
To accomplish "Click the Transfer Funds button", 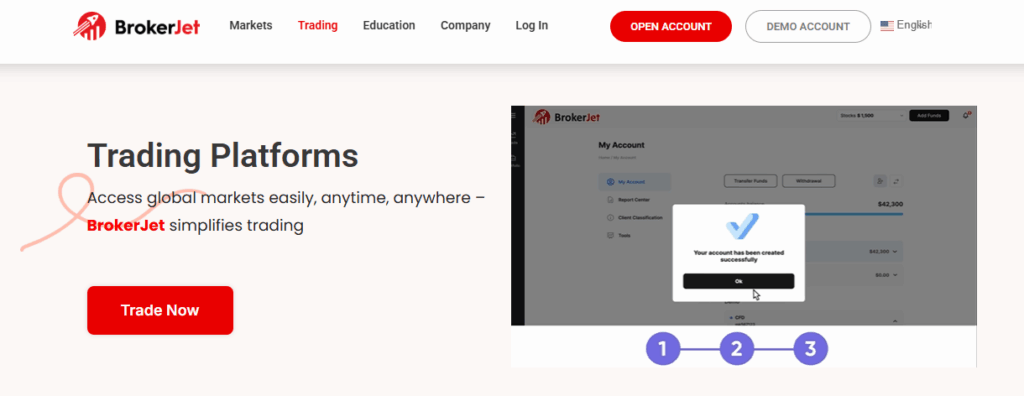I will click(x=751, y=181).
